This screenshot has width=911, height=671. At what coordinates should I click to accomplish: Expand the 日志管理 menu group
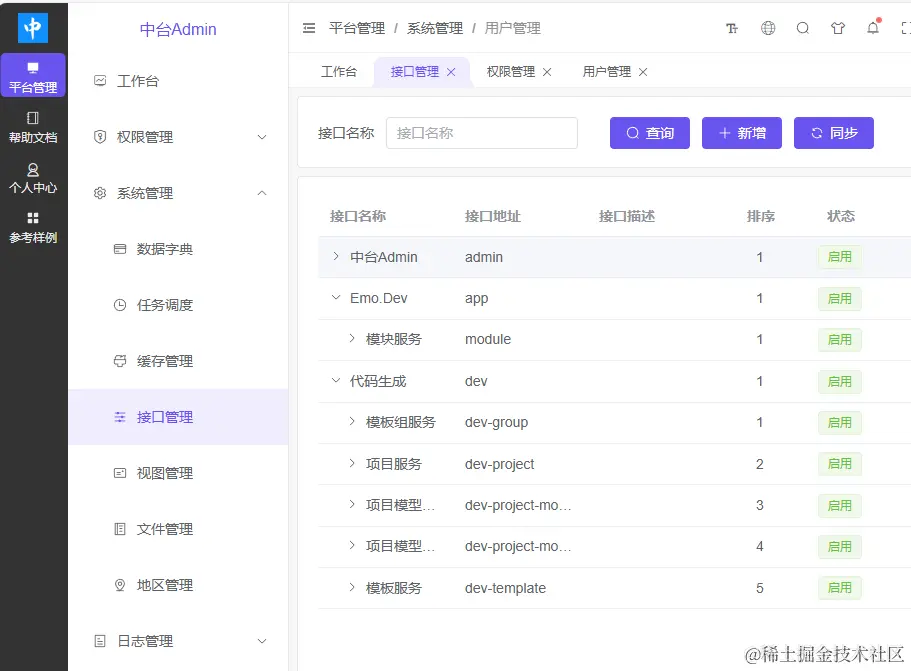click(178, 641)
